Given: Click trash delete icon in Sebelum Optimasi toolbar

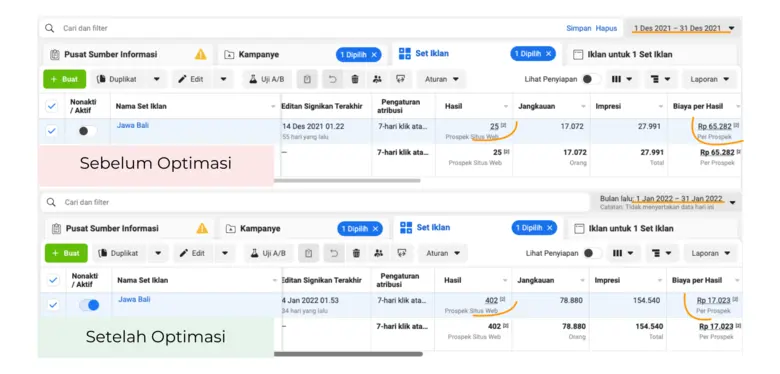Looking at the screenshot, I should click(x=355, y=79).
